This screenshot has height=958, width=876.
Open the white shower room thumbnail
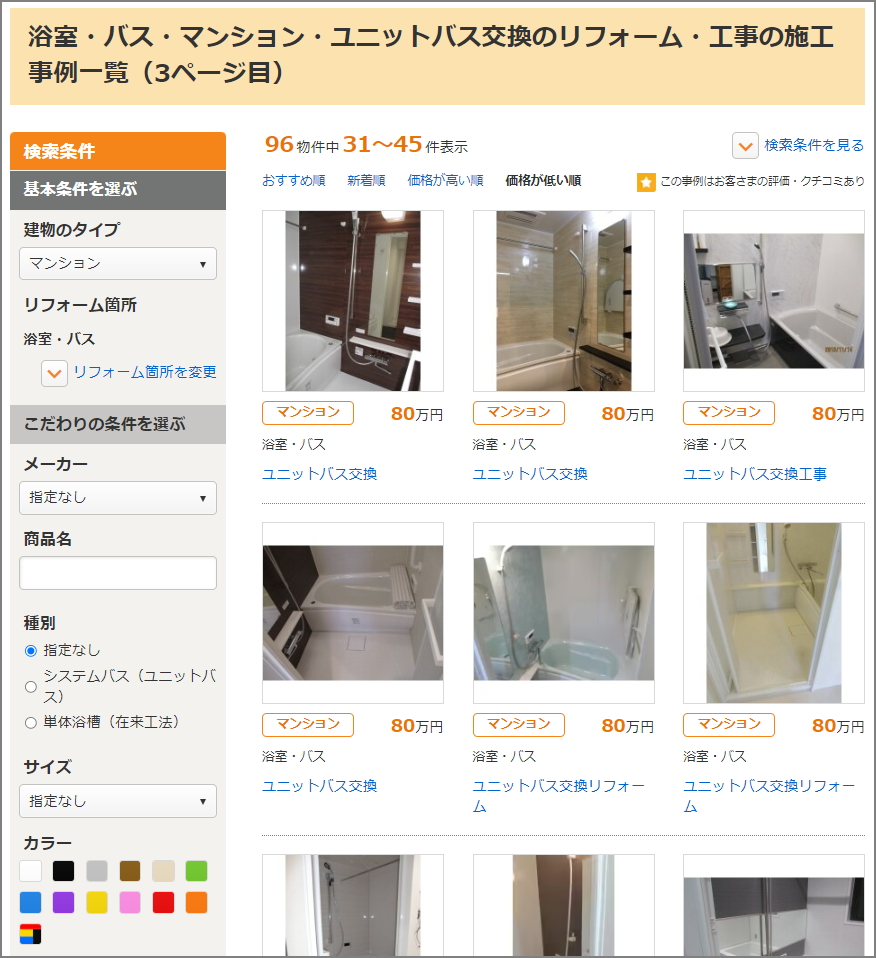coord(774,613)
